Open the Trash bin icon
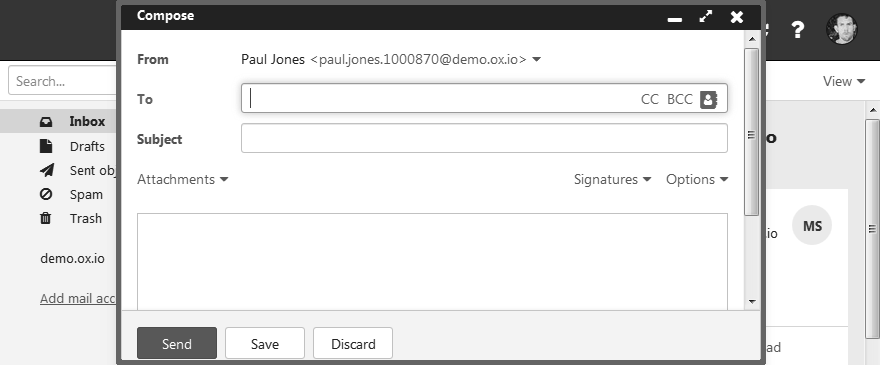 click(x=45, y=218)
